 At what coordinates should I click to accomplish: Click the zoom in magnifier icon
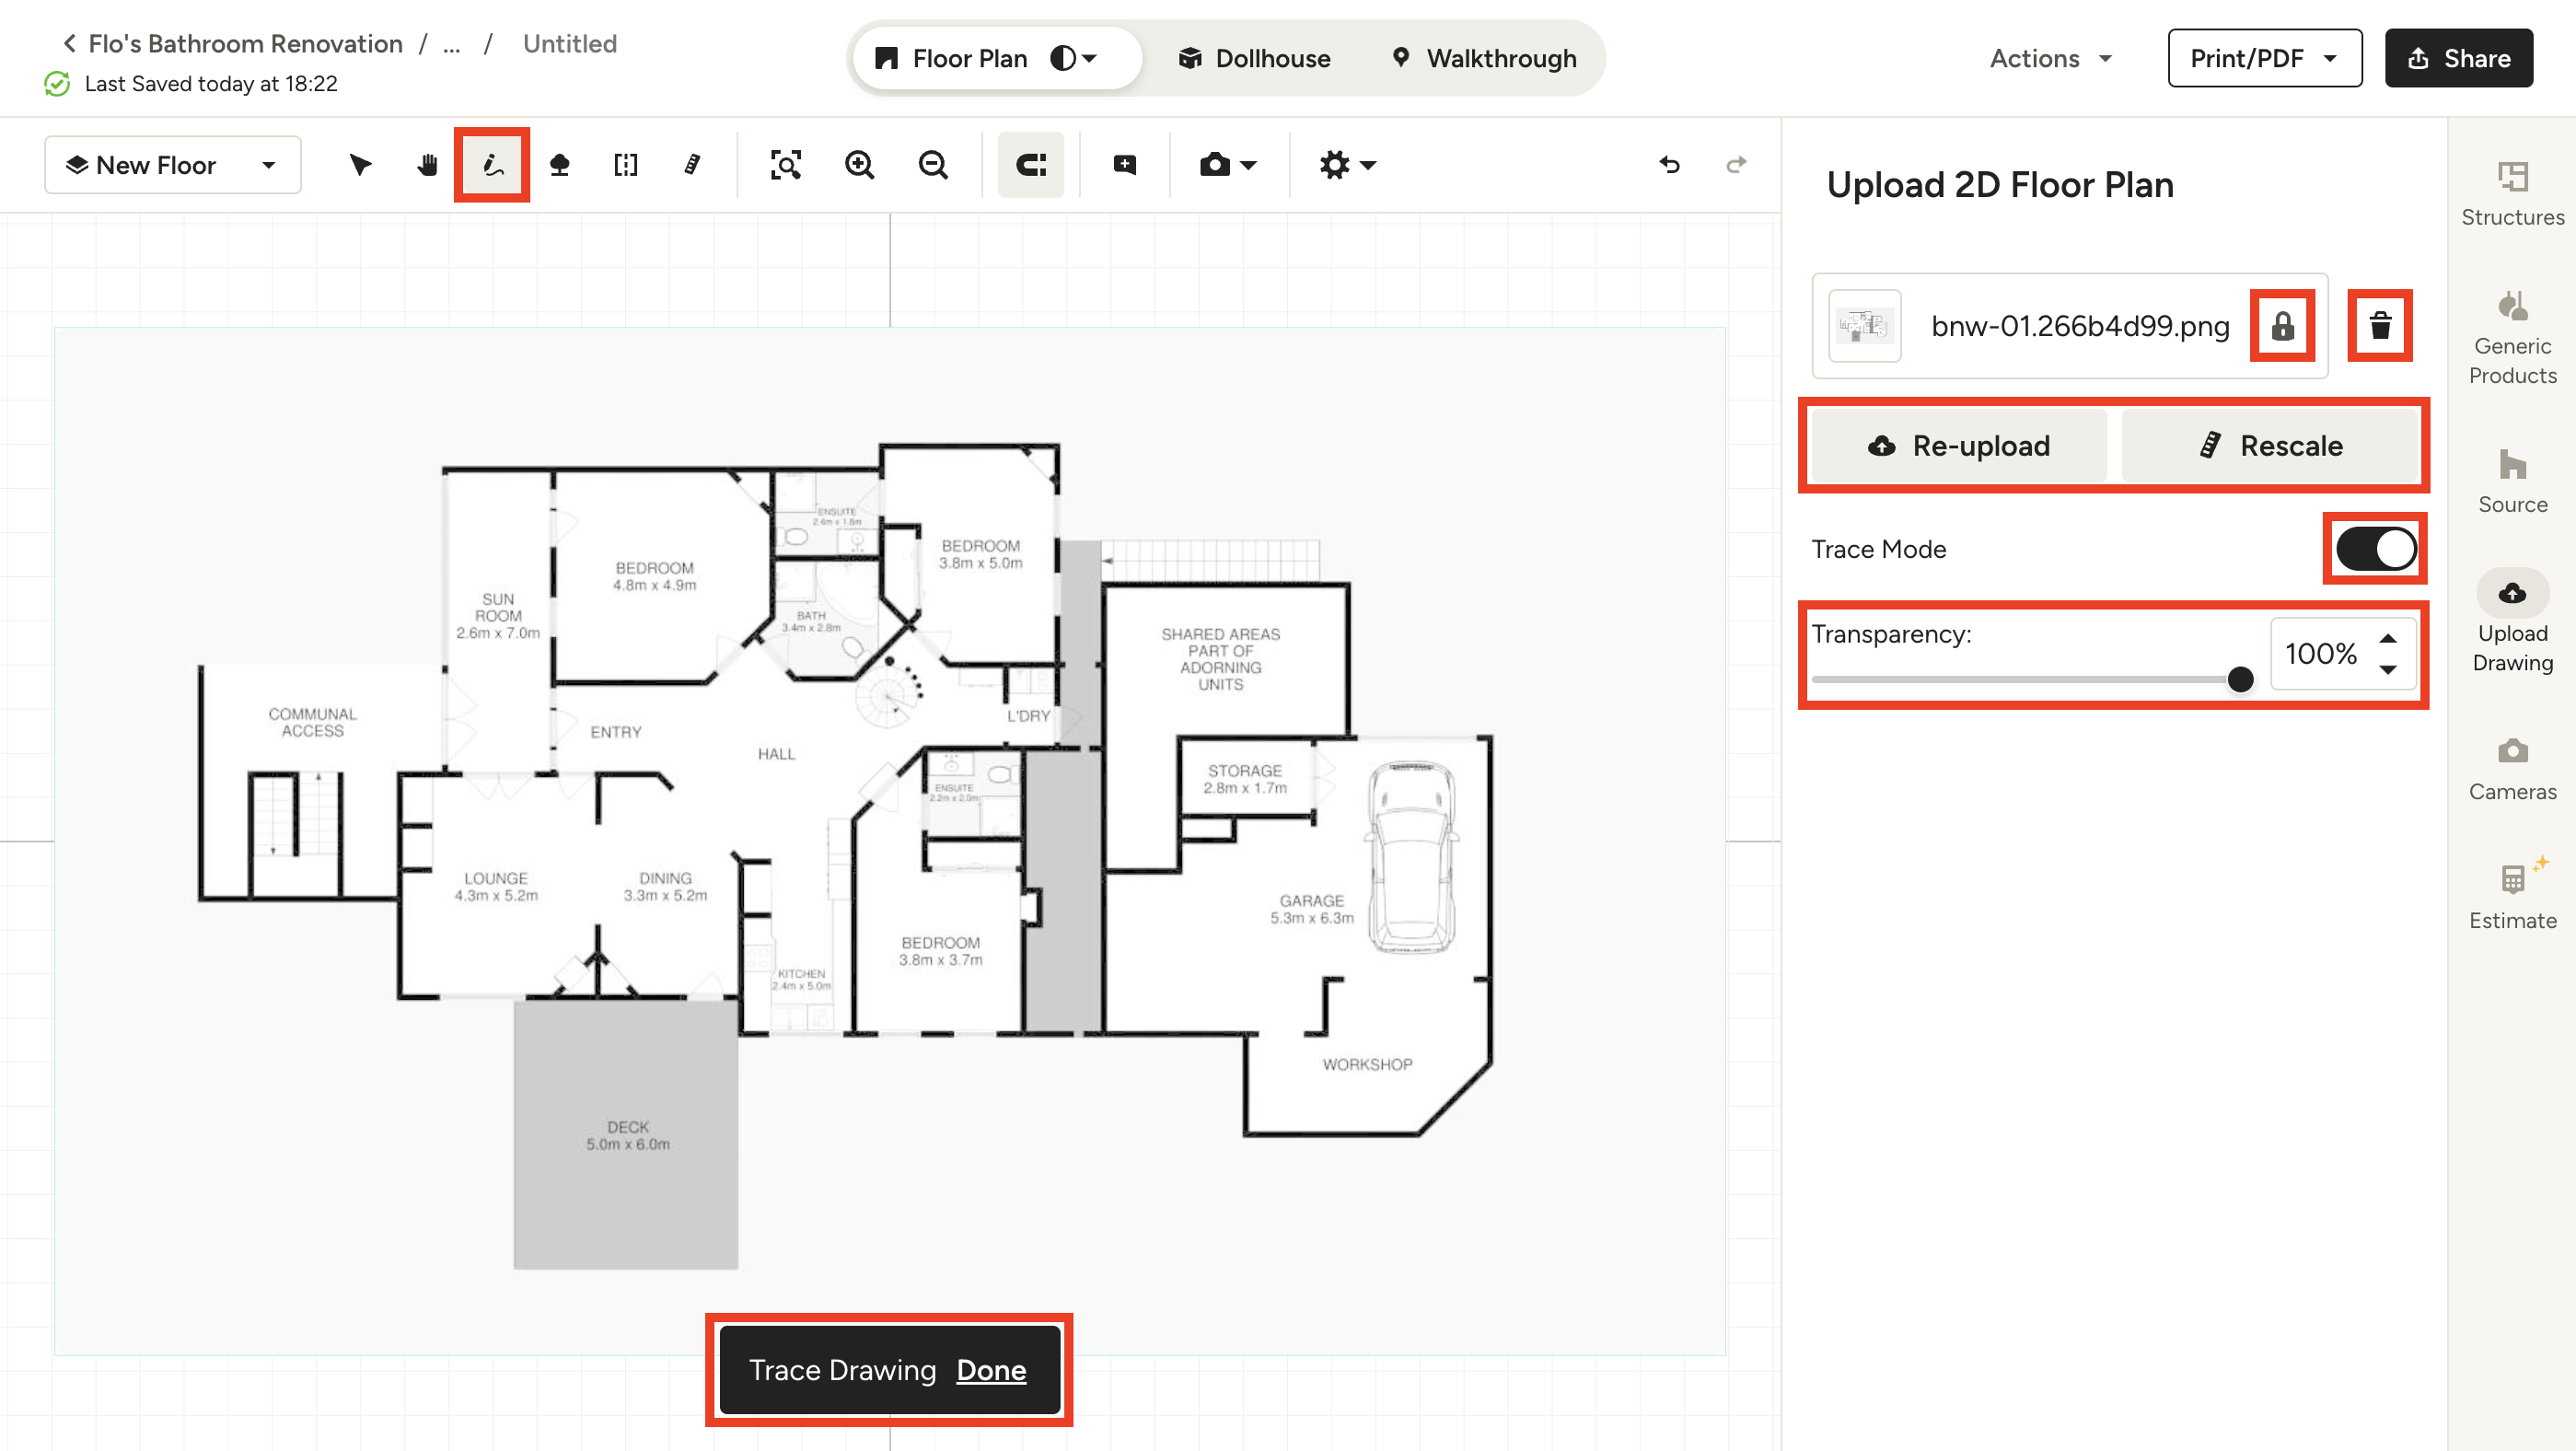pos(859,165)
